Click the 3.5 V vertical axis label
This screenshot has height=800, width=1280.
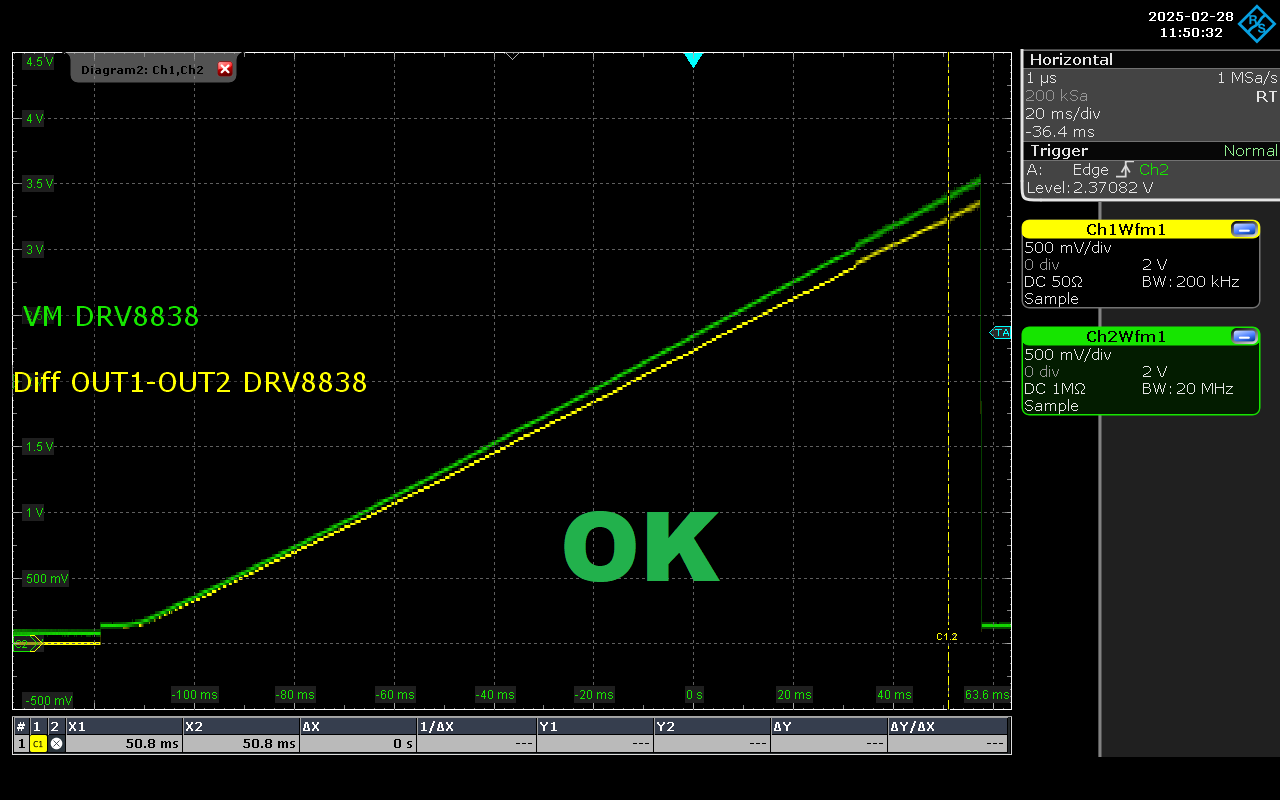[x=40, y=184]
